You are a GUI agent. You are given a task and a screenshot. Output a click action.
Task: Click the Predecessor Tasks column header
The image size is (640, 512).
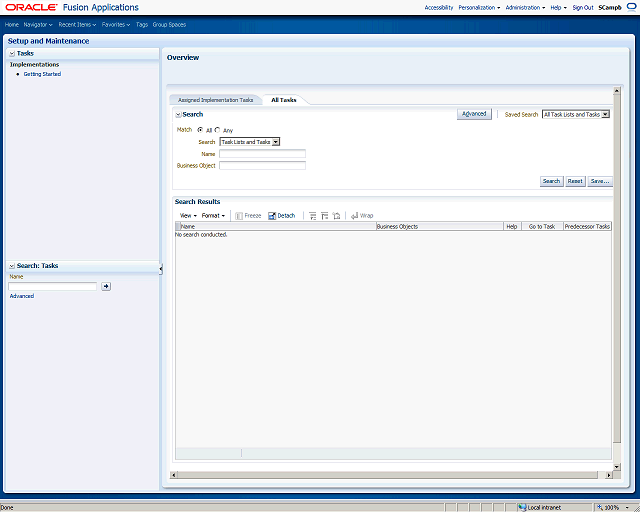(587, 226)
